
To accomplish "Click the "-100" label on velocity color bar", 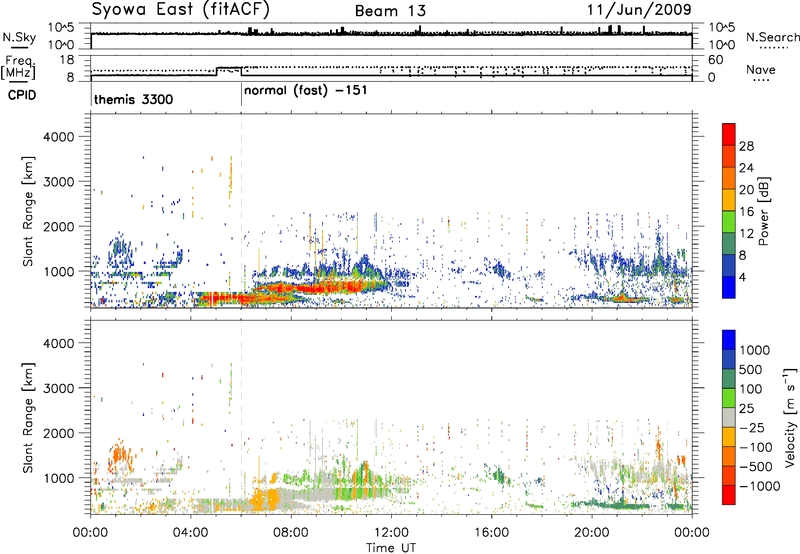I will pos(755,447).
